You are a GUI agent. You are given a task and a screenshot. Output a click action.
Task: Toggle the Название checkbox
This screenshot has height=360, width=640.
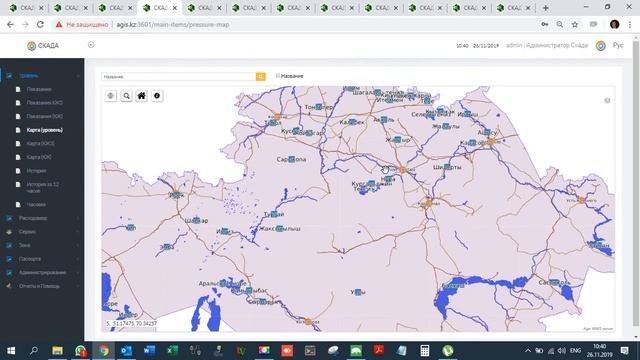coord(278,76)
